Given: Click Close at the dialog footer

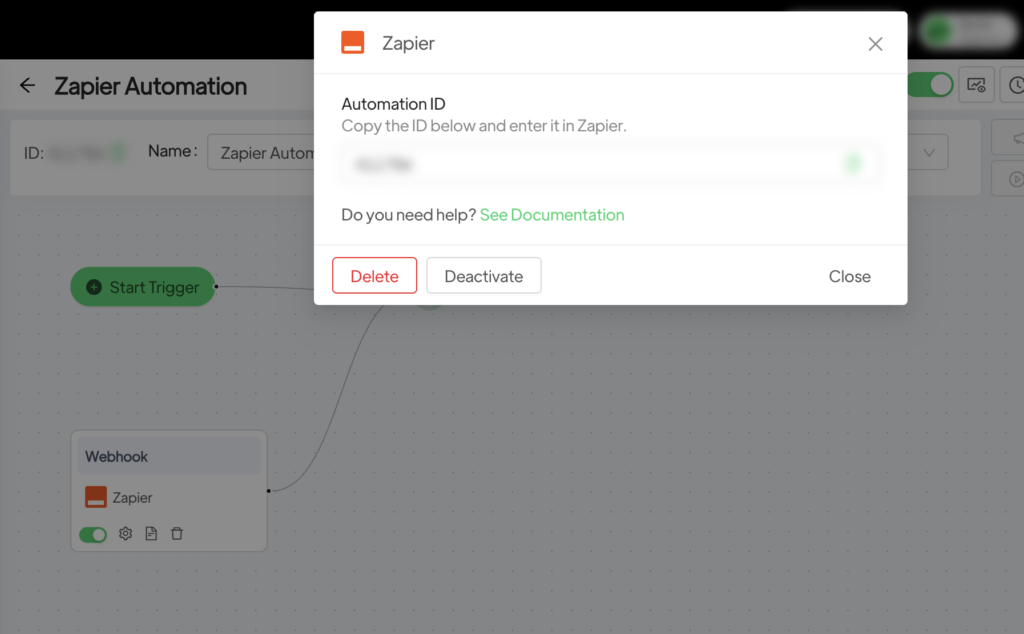Looking at the screenshot, I should [849, 276].
